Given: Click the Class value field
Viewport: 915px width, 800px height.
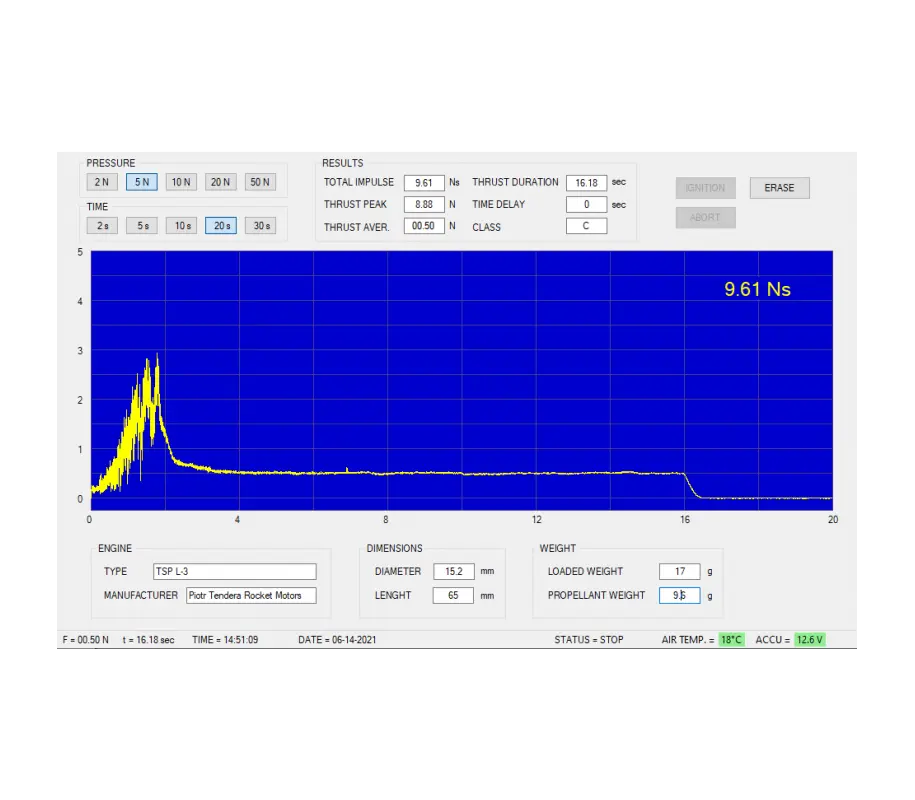Looking at the screenshot, I should 586,226.
